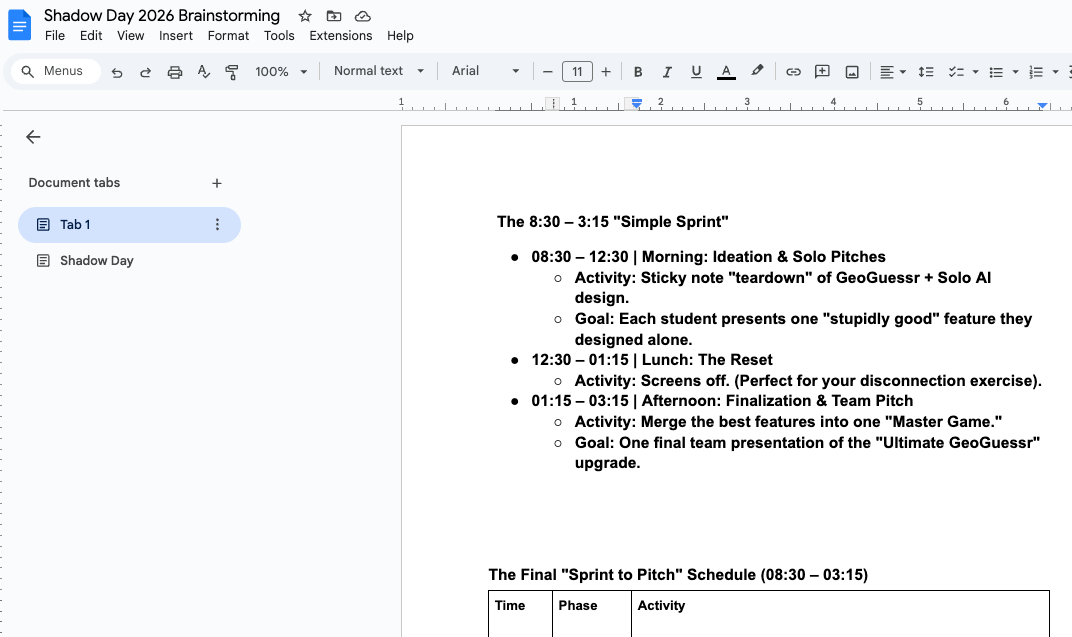
Task: Select the paint format tool
Action: point(231,71)
